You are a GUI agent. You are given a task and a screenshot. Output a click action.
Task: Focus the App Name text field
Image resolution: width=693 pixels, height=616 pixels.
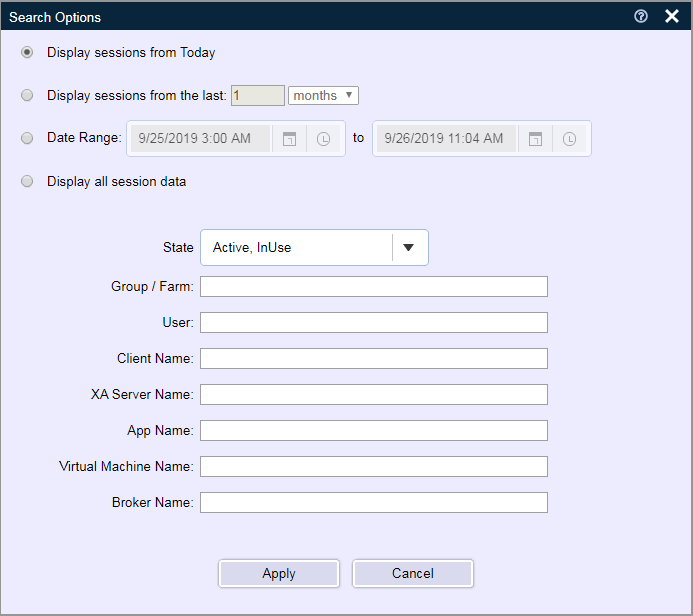[374, 431]
